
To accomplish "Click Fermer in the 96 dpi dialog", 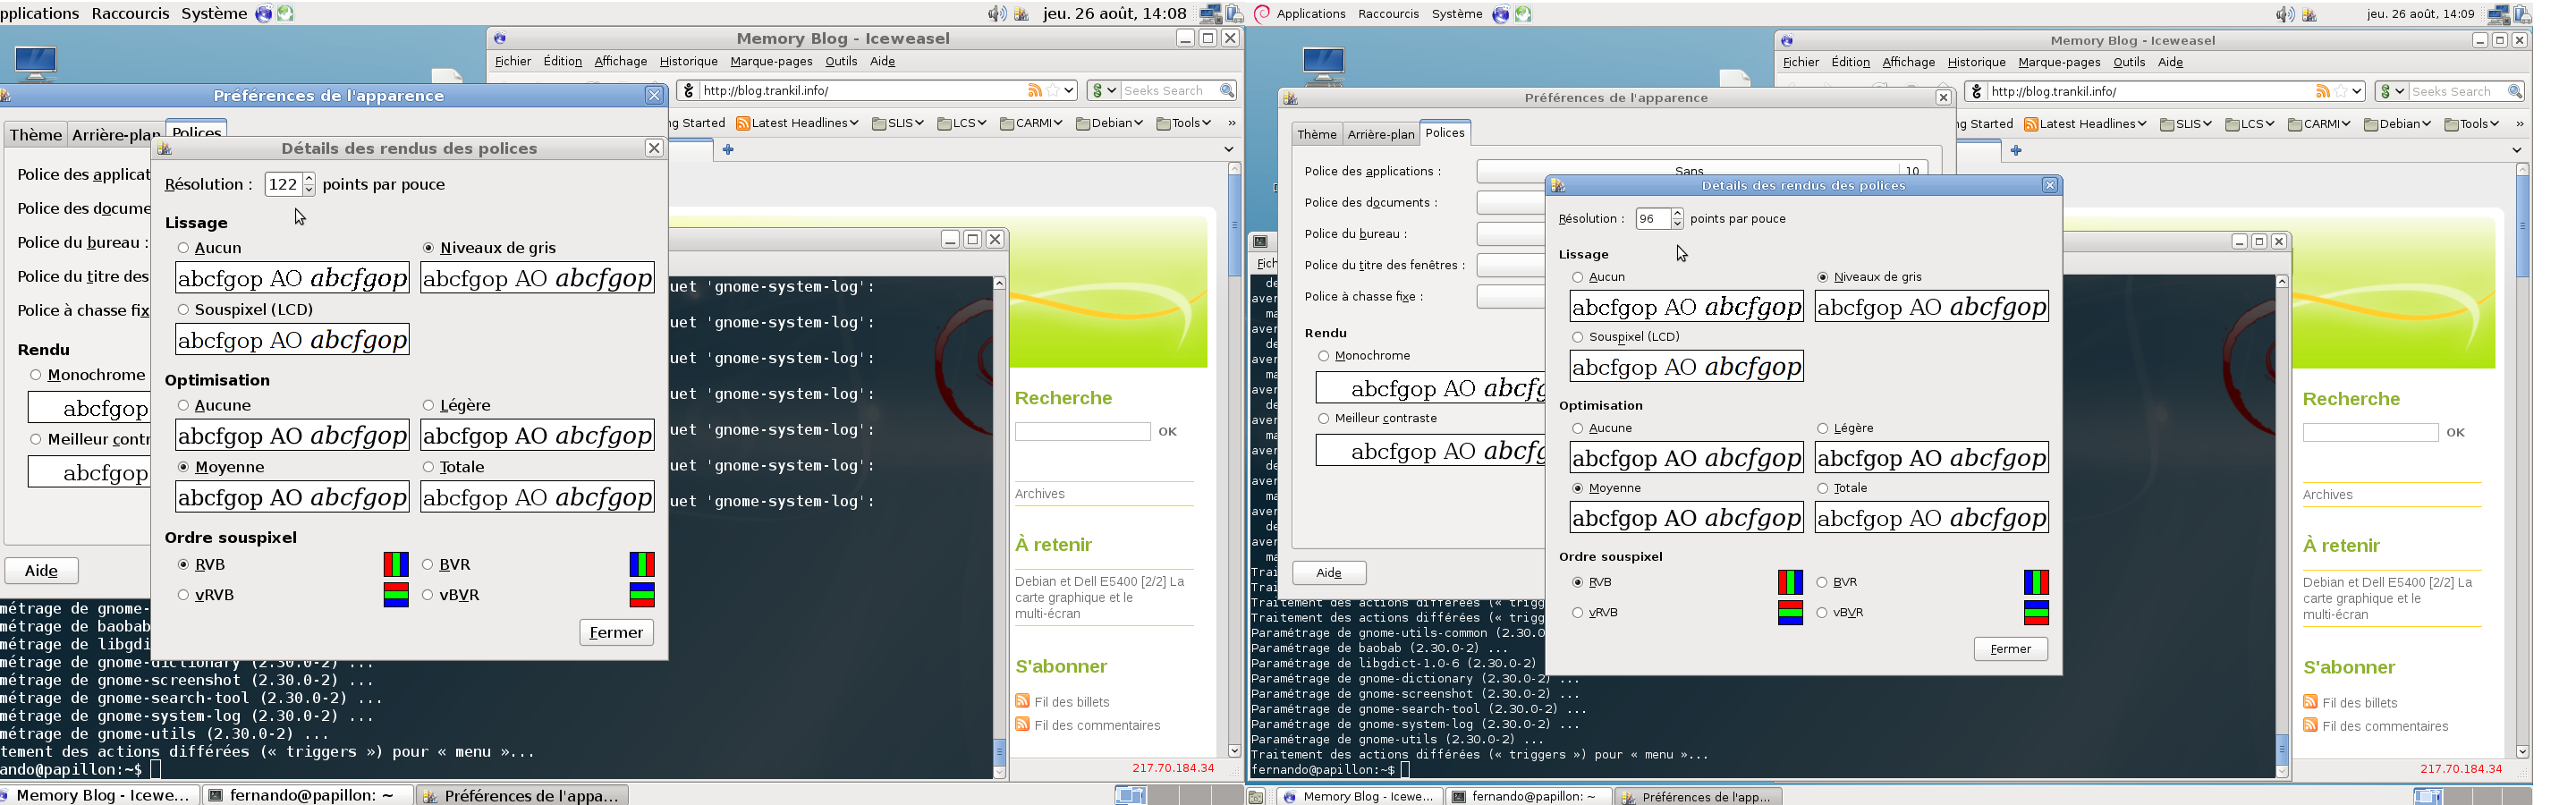I will pyautogui.click(x=2010, y=649).
